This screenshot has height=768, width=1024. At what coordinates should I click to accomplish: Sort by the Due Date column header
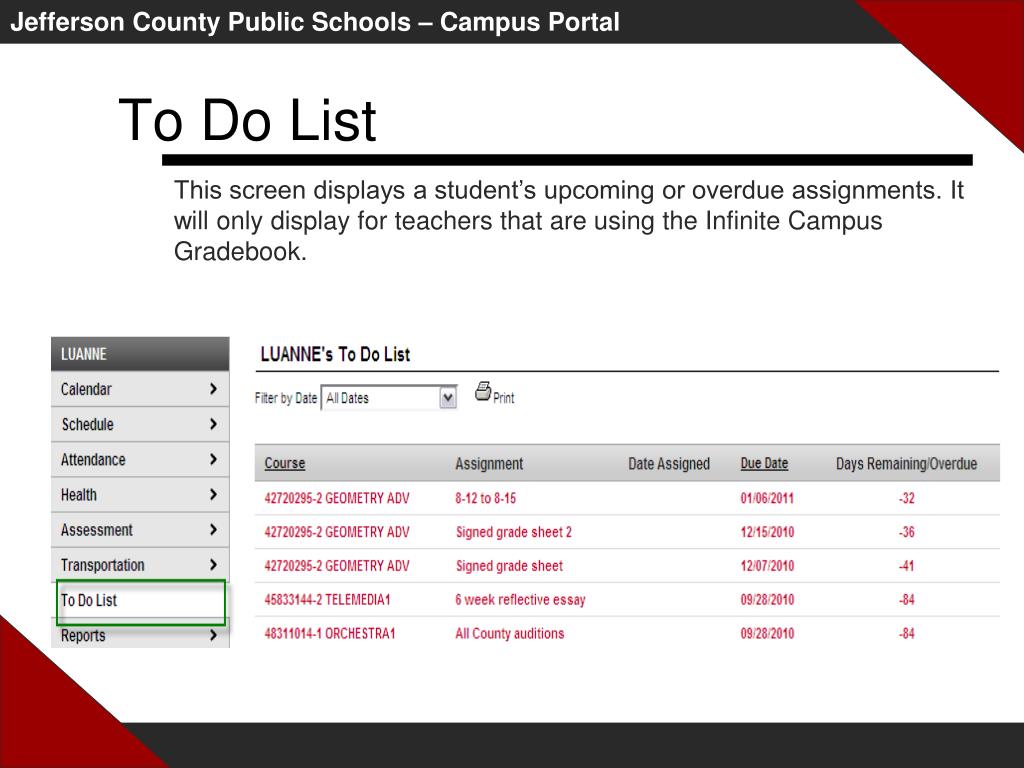pos(764,463)
